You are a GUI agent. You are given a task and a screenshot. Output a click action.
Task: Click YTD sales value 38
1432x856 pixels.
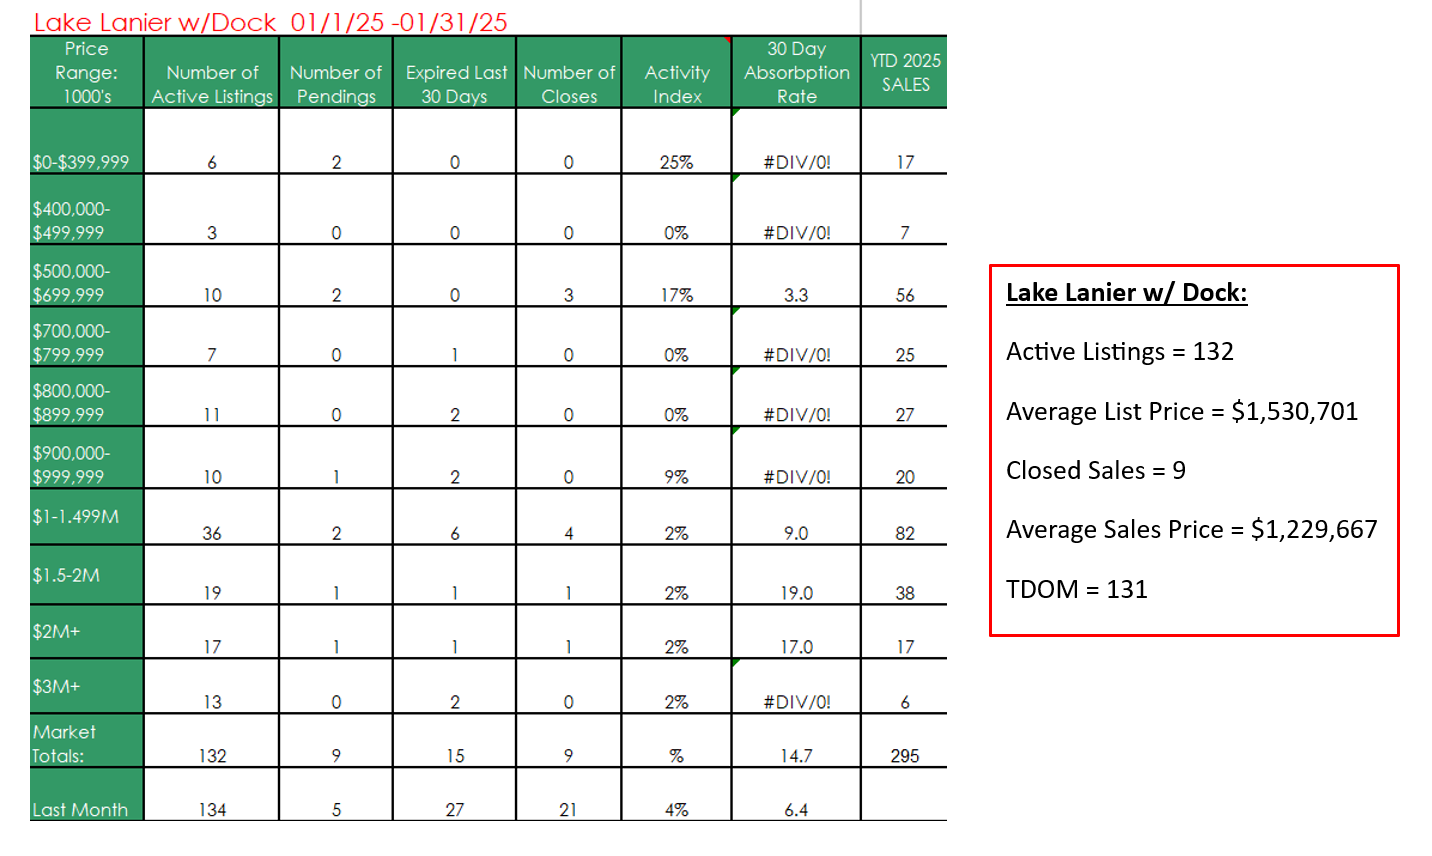point(905,593)
